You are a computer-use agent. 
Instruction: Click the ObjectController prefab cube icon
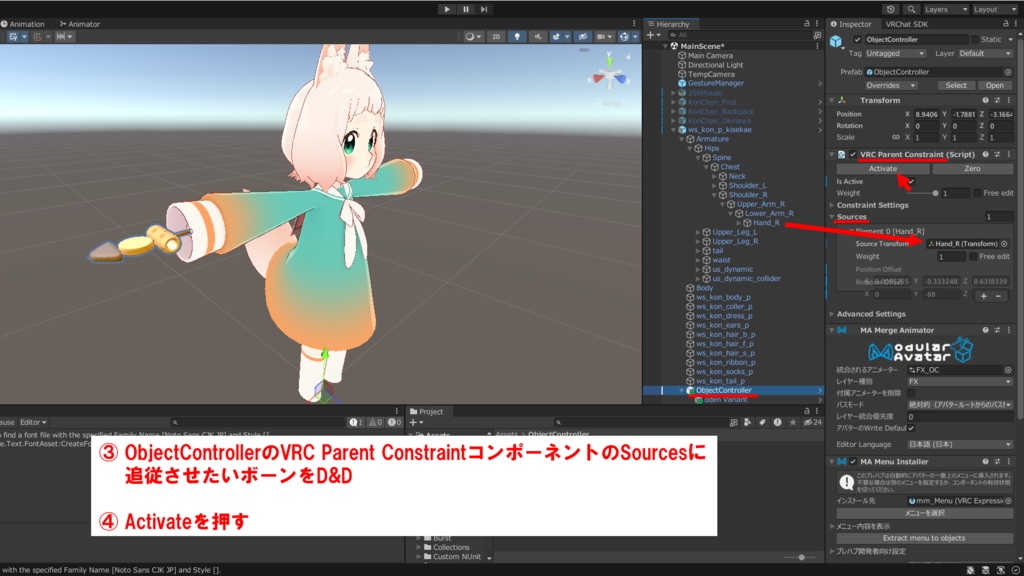(836, 40)
